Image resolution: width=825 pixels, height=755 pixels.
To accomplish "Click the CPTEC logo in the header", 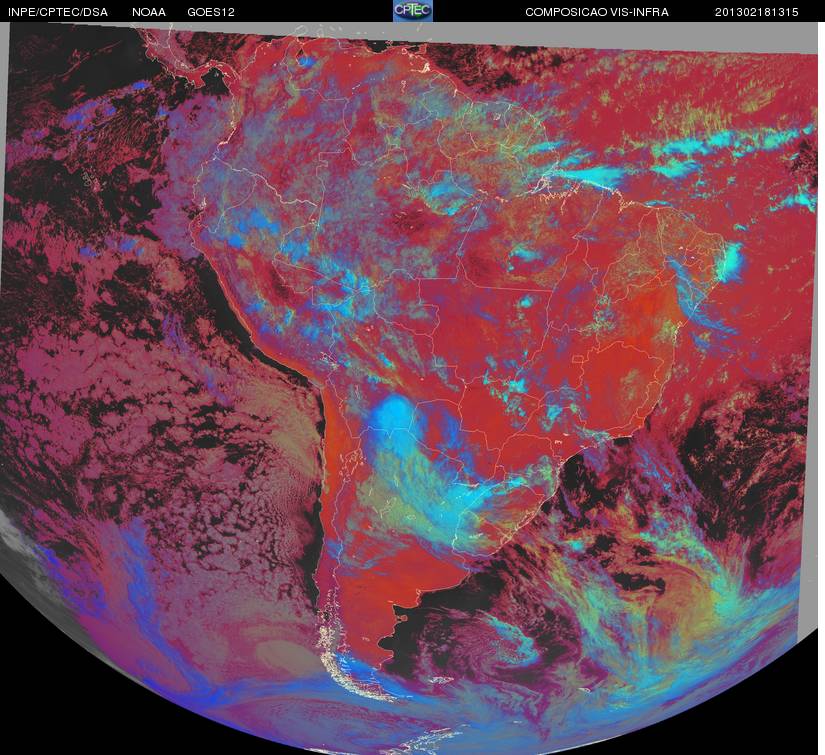I will coord(413,11).
